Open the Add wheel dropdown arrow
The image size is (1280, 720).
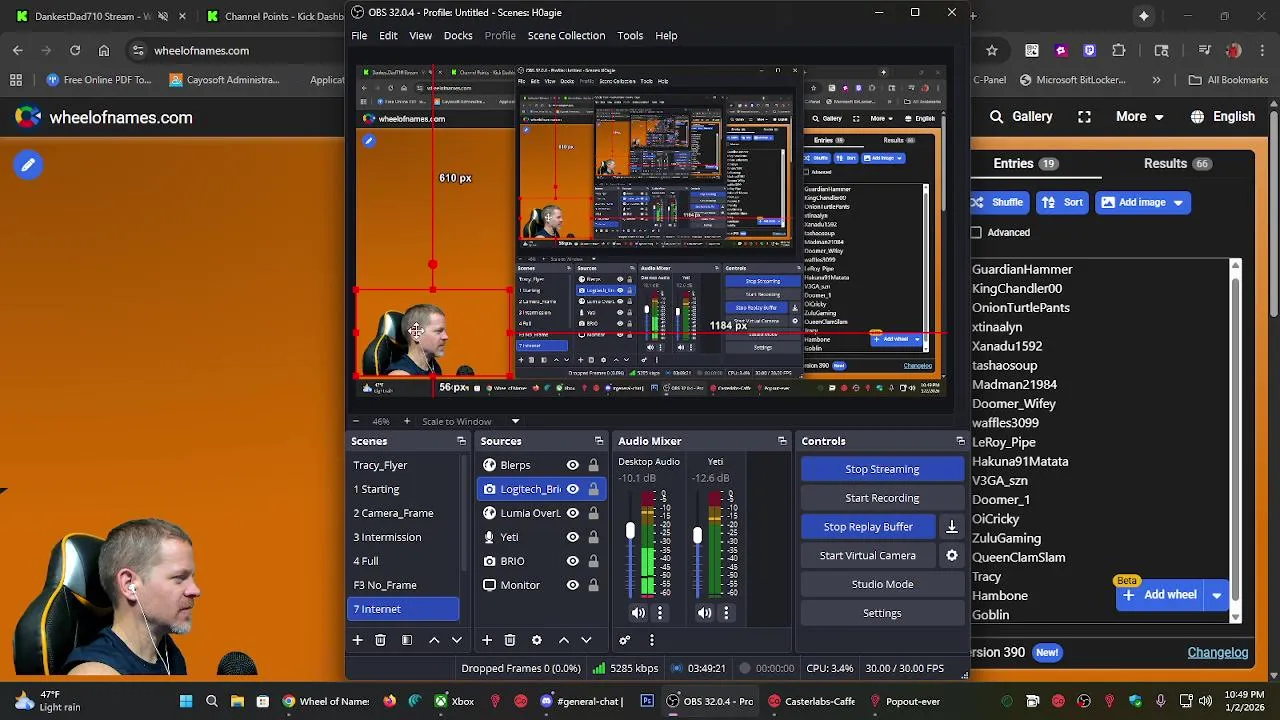(1217, 596)
